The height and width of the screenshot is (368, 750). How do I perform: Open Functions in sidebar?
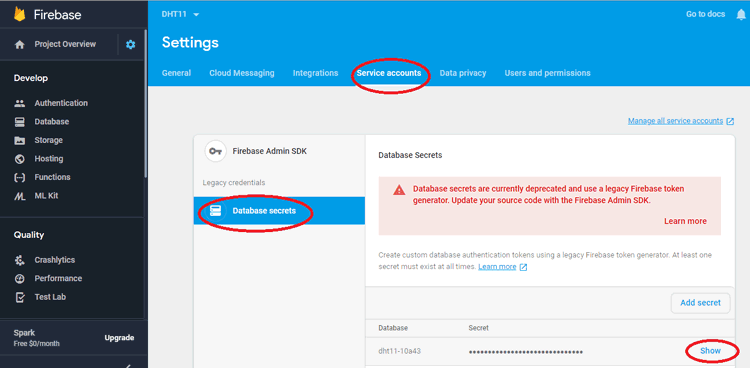pos(52,178)
